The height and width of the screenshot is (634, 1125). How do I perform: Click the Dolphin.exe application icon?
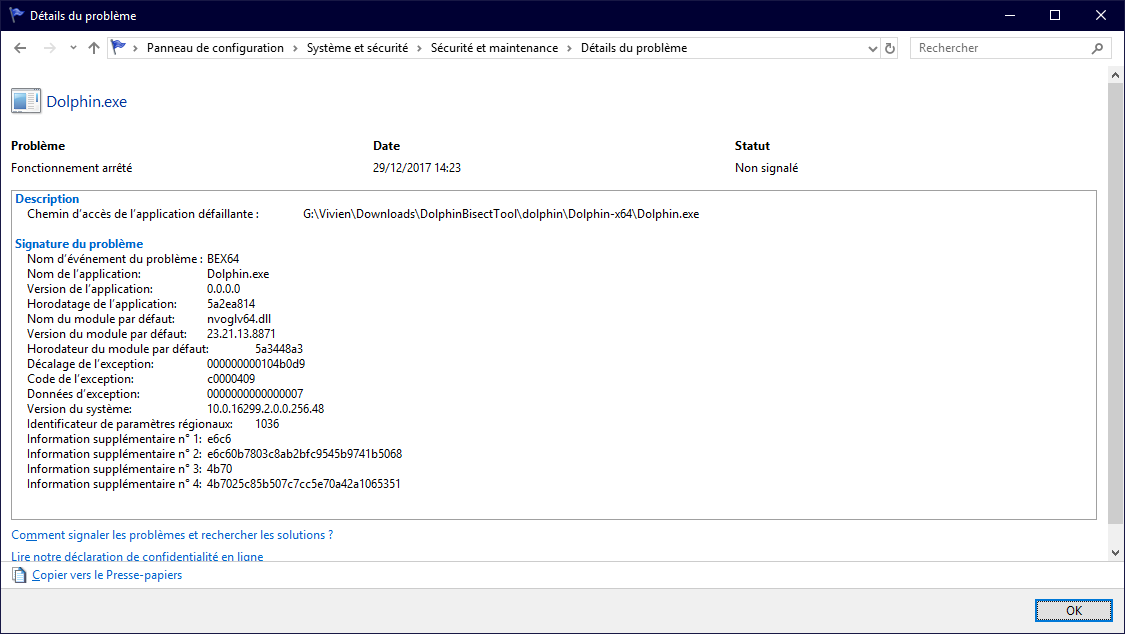(x=26, y=101)
